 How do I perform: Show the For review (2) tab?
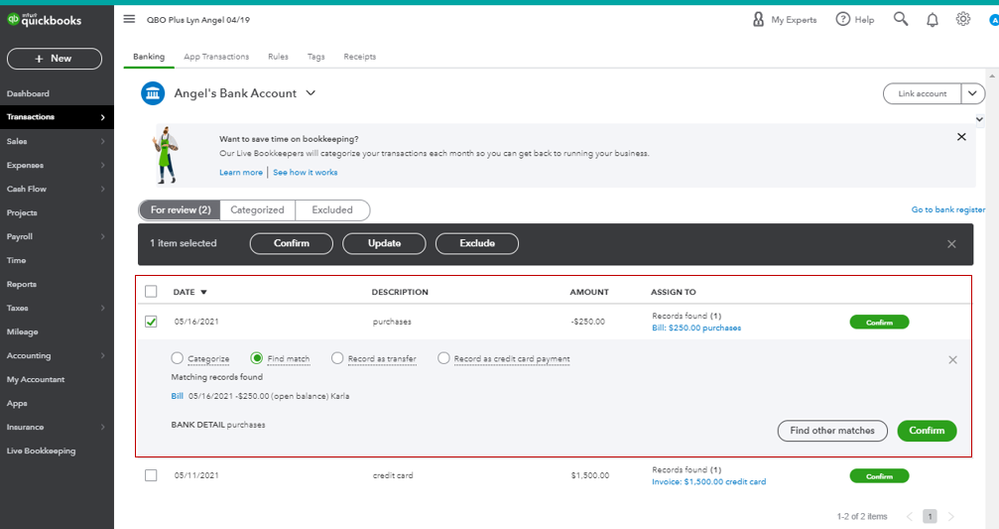pyautogui.click(x=180, y=210)
